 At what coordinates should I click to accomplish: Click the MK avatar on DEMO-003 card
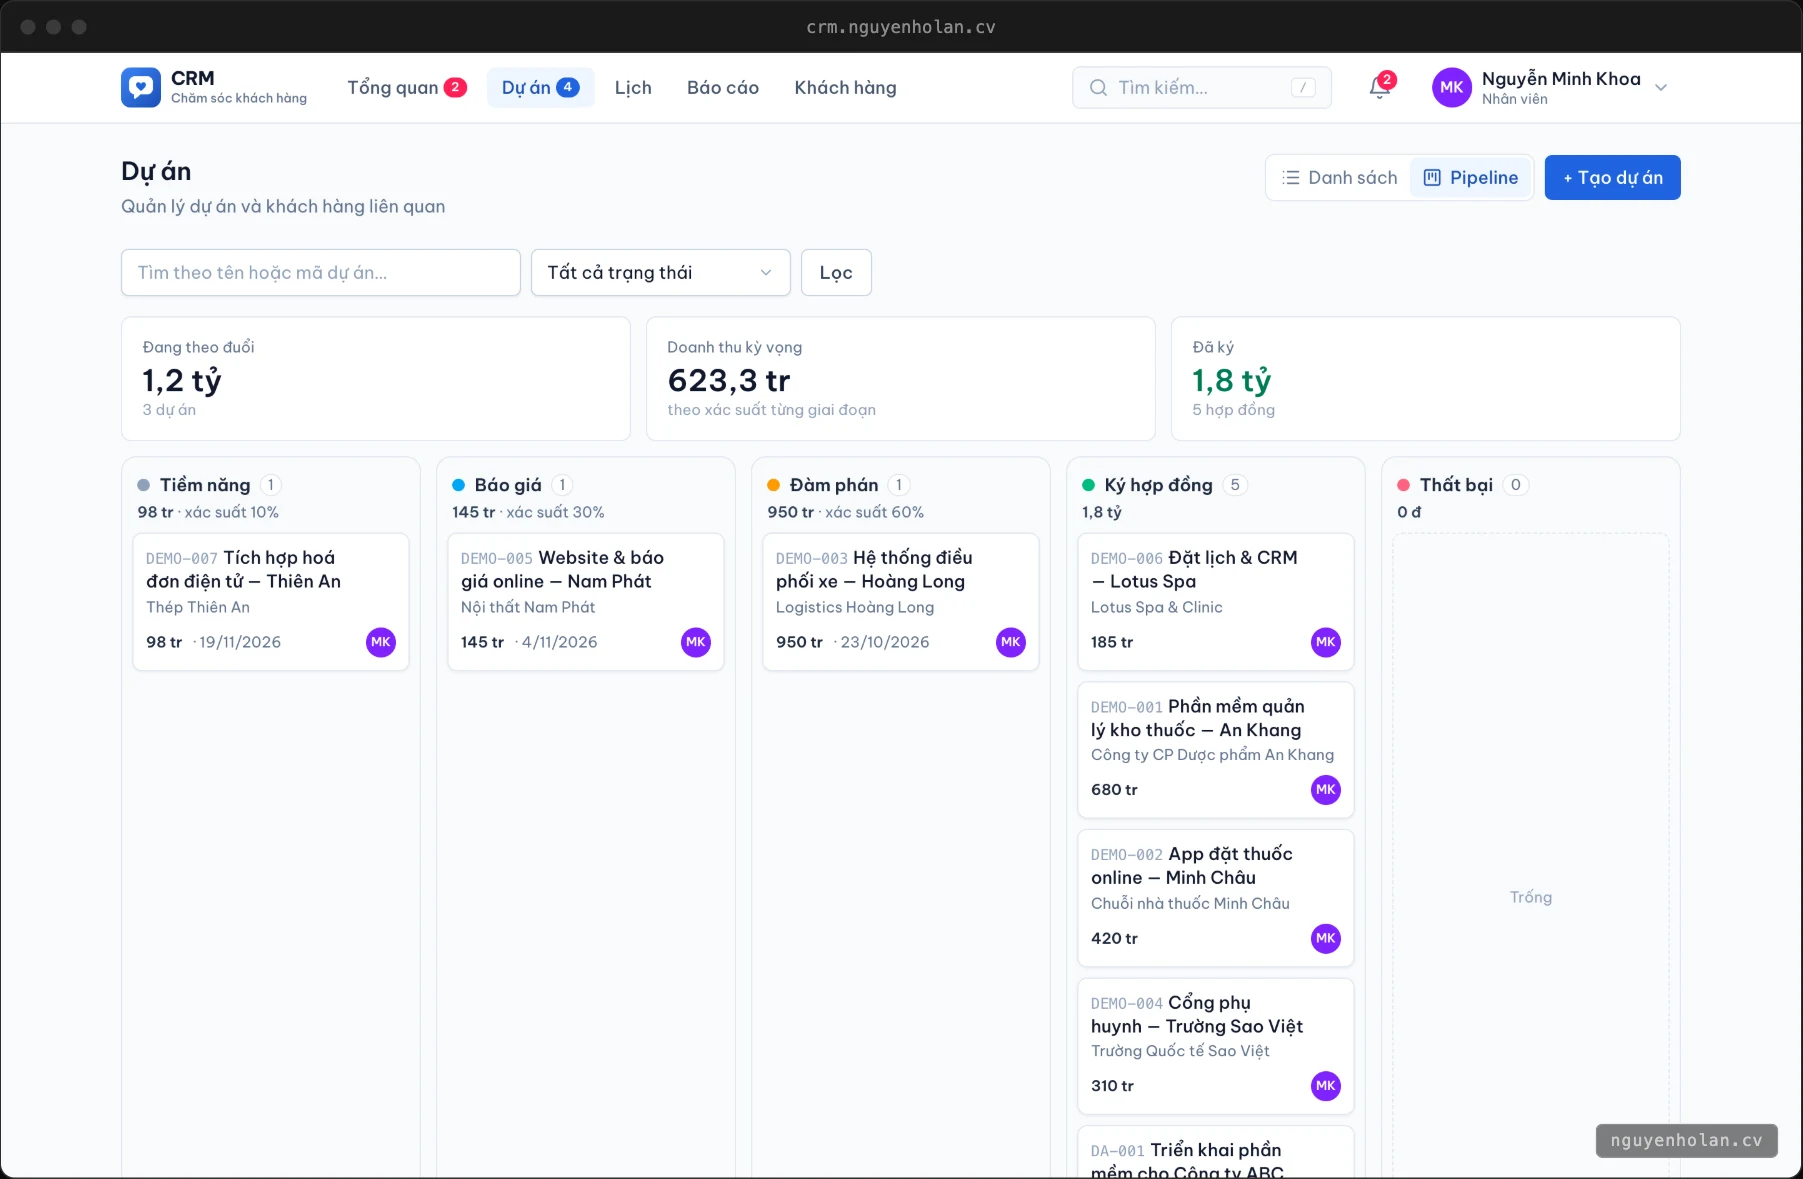tap(1011, 642)
